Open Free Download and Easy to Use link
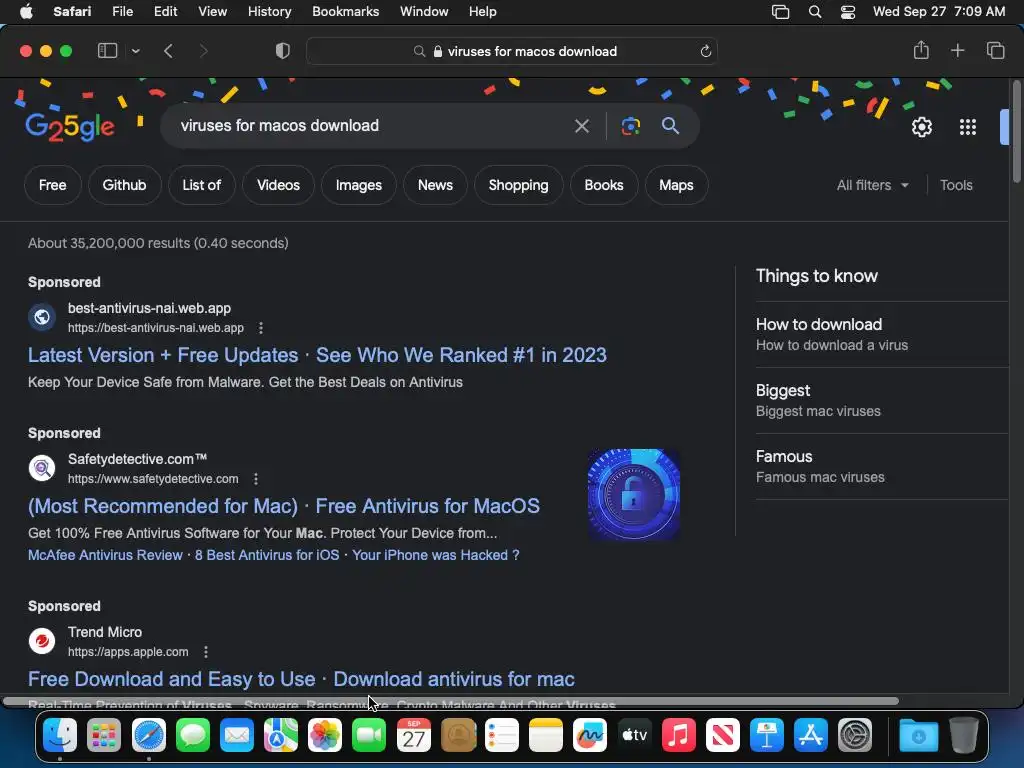The height and width of the screenshot is (768, 1024). click(301, 679)
